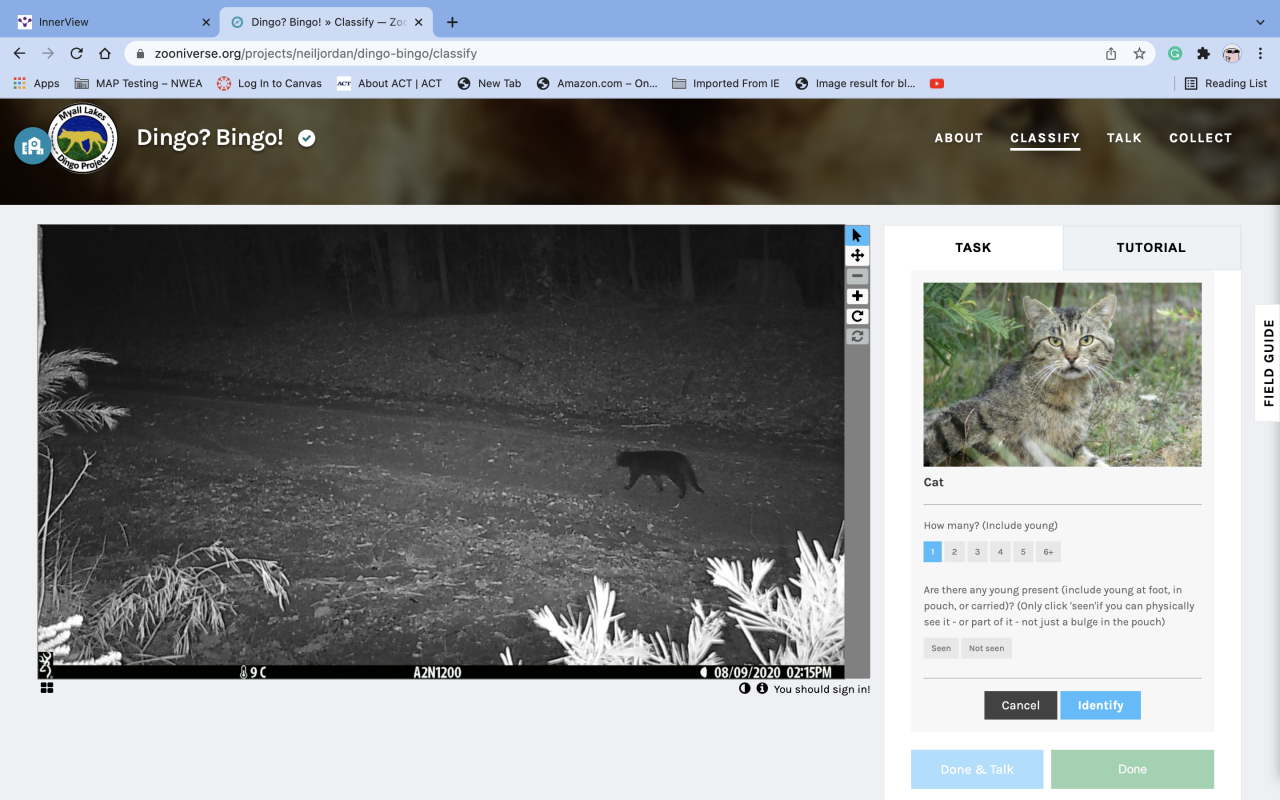Choose Not seen for young present
This screenshot has width=1280, height=800.
[x=986, y=648]
